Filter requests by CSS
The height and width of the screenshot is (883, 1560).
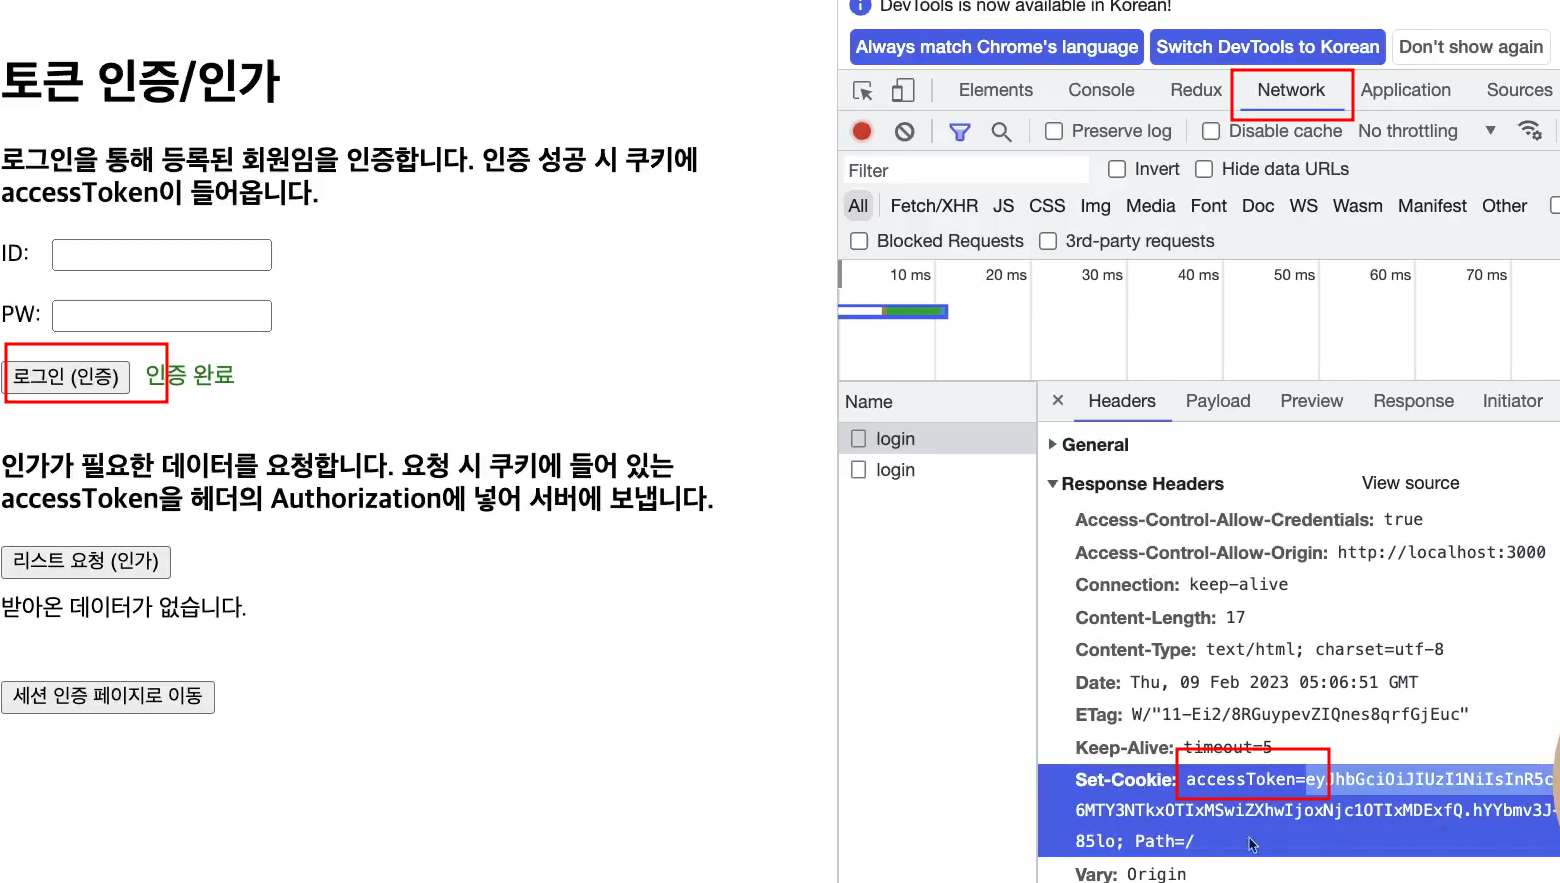point(1047,206)
